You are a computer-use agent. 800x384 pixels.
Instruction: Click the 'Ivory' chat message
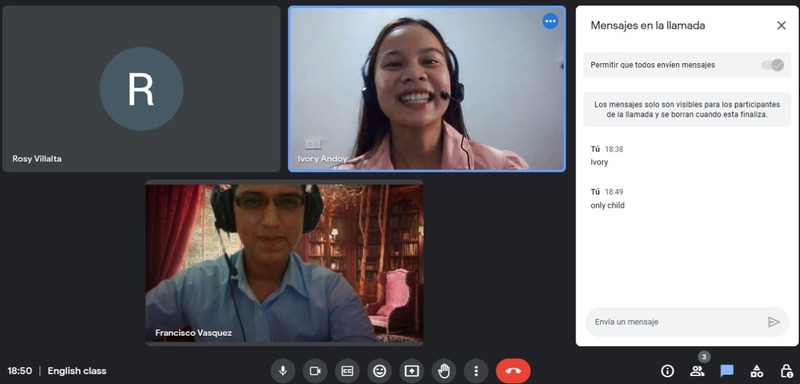pos(599,162)
